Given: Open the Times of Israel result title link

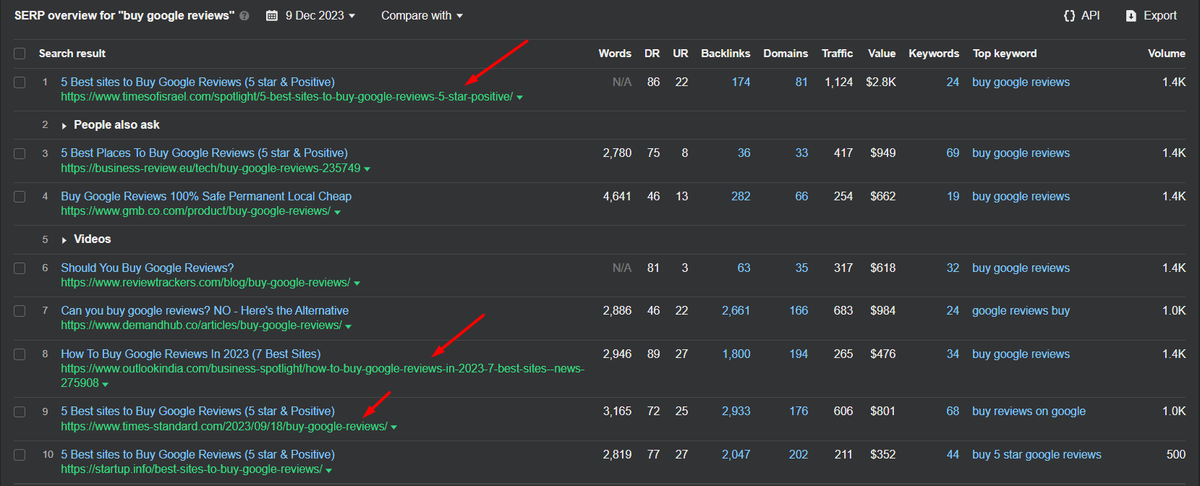Looking at the screenshot, I should point(198,82).
